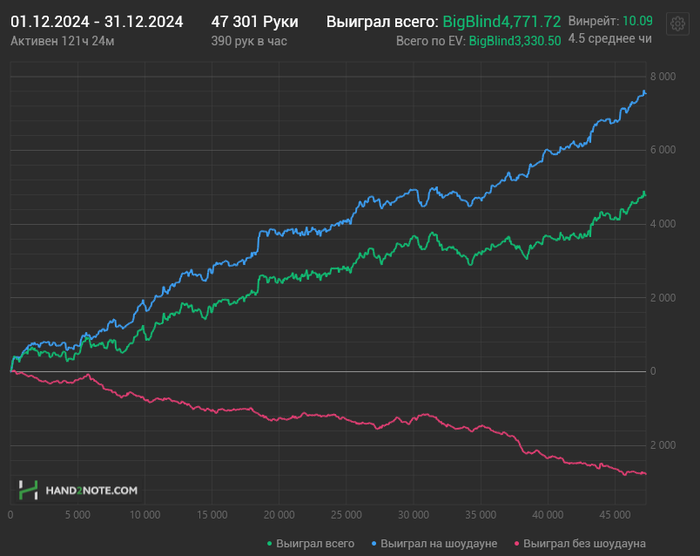Click the date range 01.12.2024 - 31.12.2024
This screenshot has width=700, height=556.
(x=96, y=21)
